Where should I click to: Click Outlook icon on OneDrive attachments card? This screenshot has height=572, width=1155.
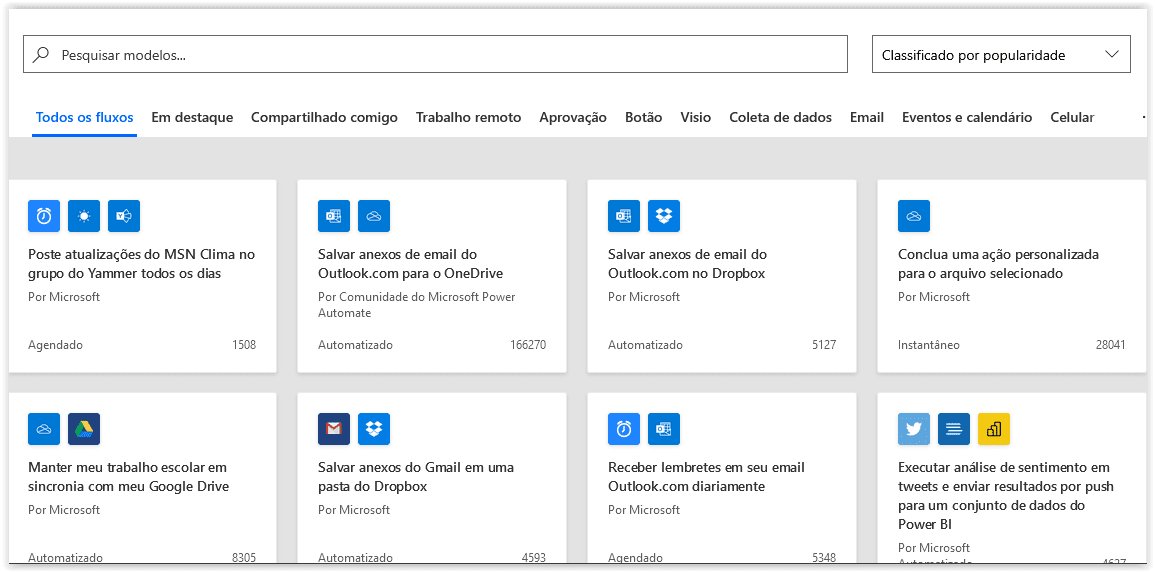(334, 216)
